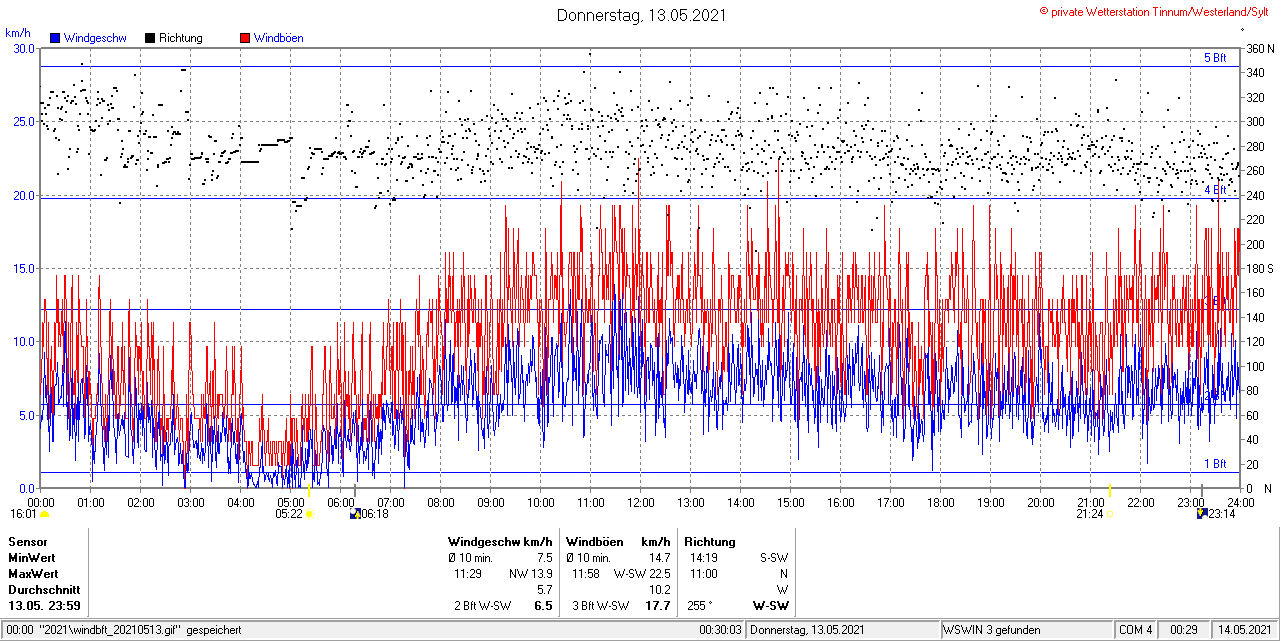1280x641 pixels.
Task: Click the current gust value 17.7
Action: tap(658, 606)
